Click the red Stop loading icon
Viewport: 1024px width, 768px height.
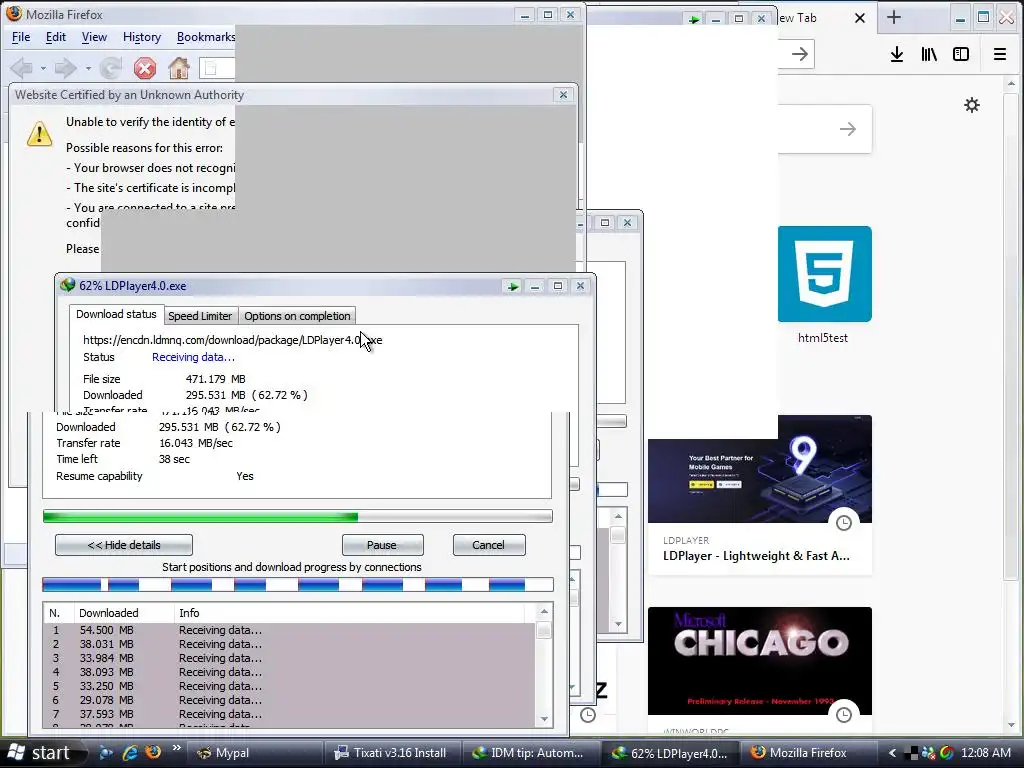pyautogui.click(x=144, y=67)
